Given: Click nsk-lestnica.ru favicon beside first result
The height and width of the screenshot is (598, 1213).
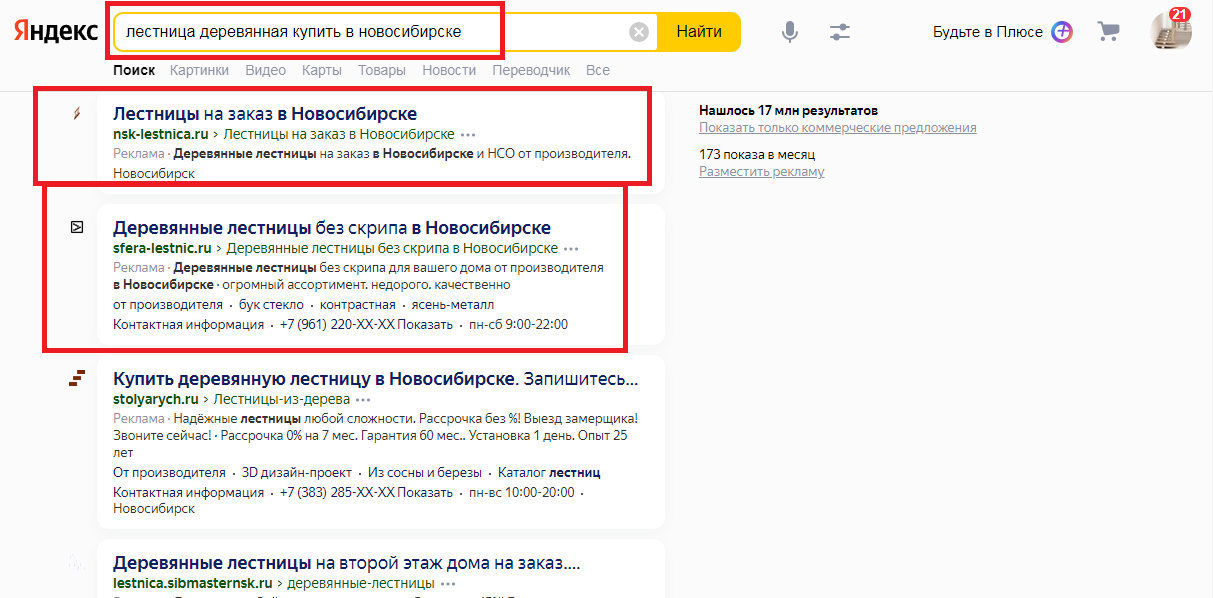Looking at the screenshot, I should point(77,113).
